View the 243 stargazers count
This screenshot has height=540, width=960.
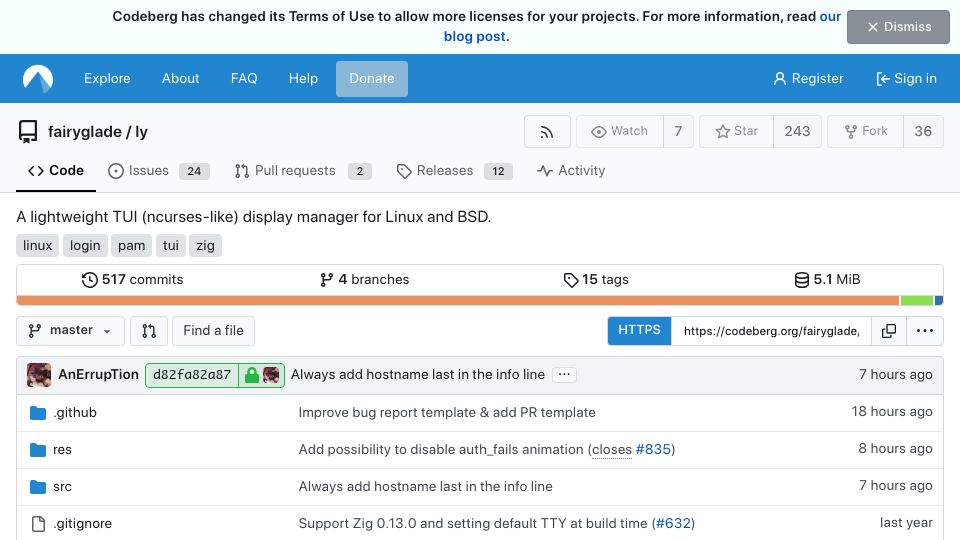797,131
